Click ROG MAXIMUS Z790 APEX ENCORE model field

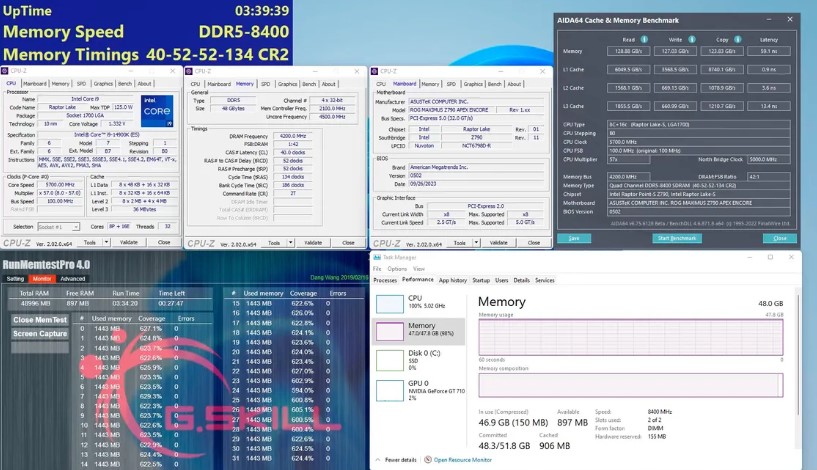(451, 110)
